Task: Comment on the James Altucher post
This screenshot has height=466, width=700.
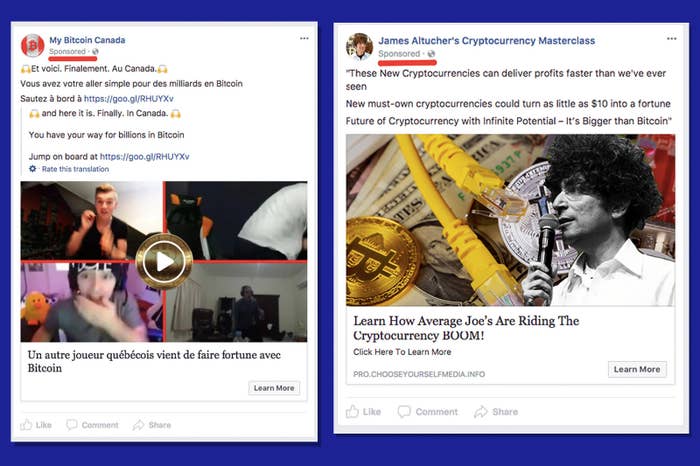Action: click(428, 412)
